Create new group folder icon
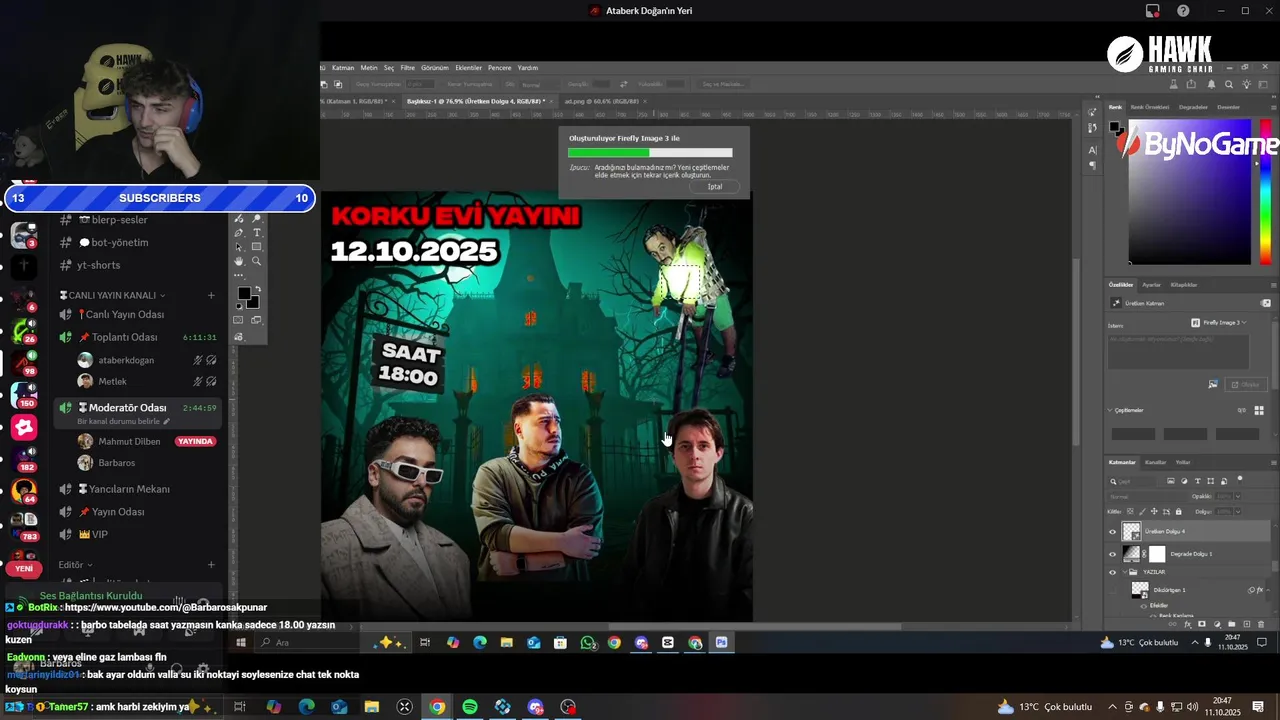1280x720 pixels. 1231,624
